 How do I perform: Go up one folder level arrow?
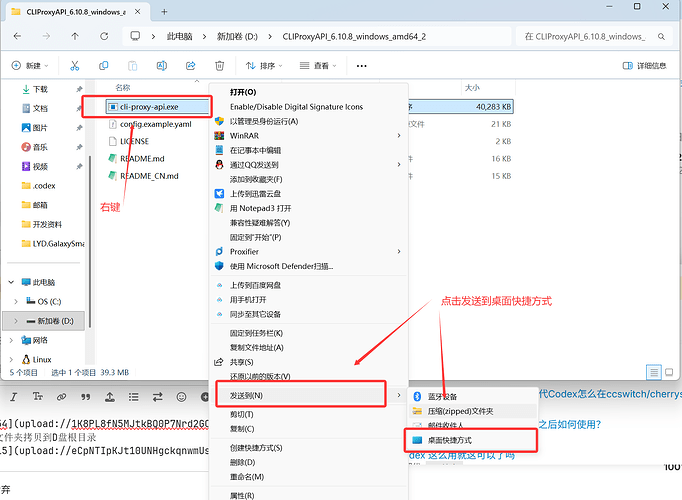coord(75,36)
